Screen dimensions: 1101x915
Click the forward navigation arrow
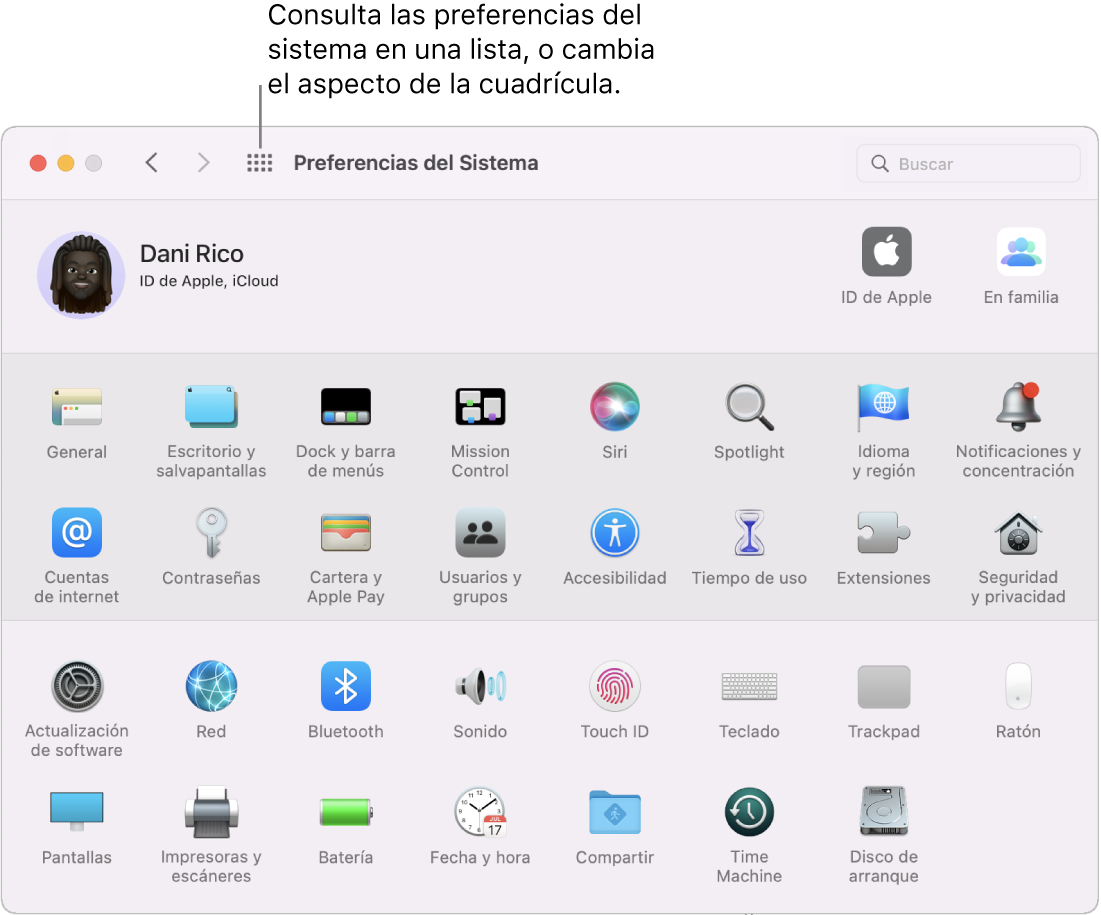click(203, 162)
